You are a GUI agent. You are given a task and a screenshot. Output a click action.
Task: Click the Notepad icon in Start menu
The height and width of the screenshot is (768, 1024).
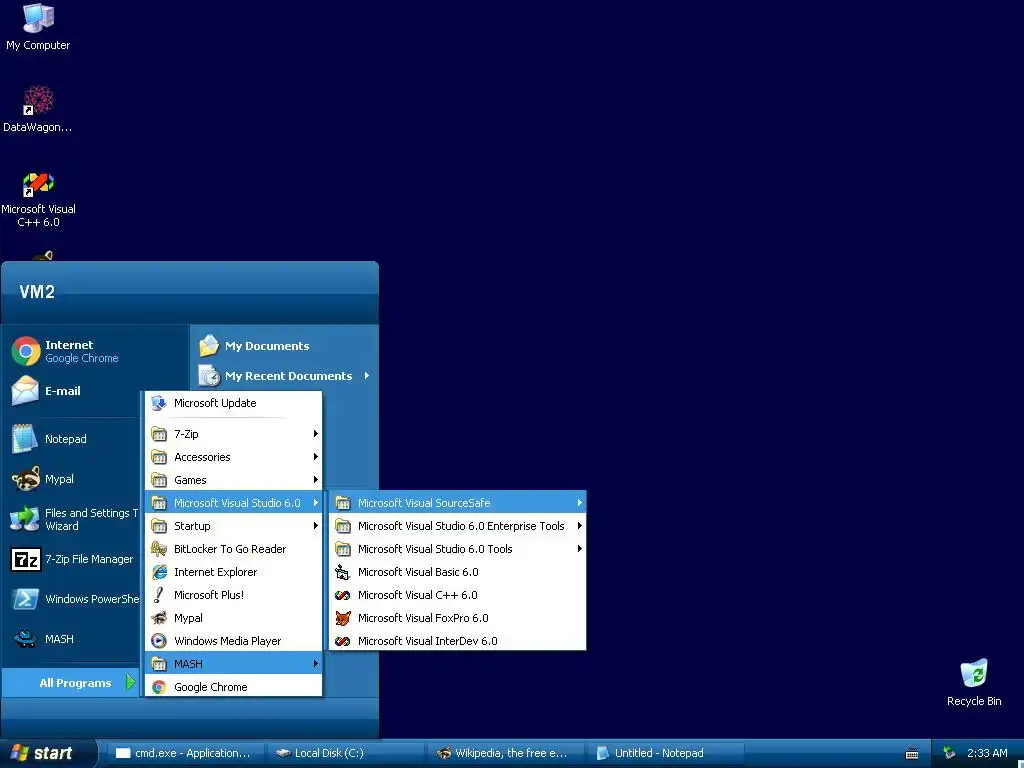pyautogui.click(x=25, y=439)
